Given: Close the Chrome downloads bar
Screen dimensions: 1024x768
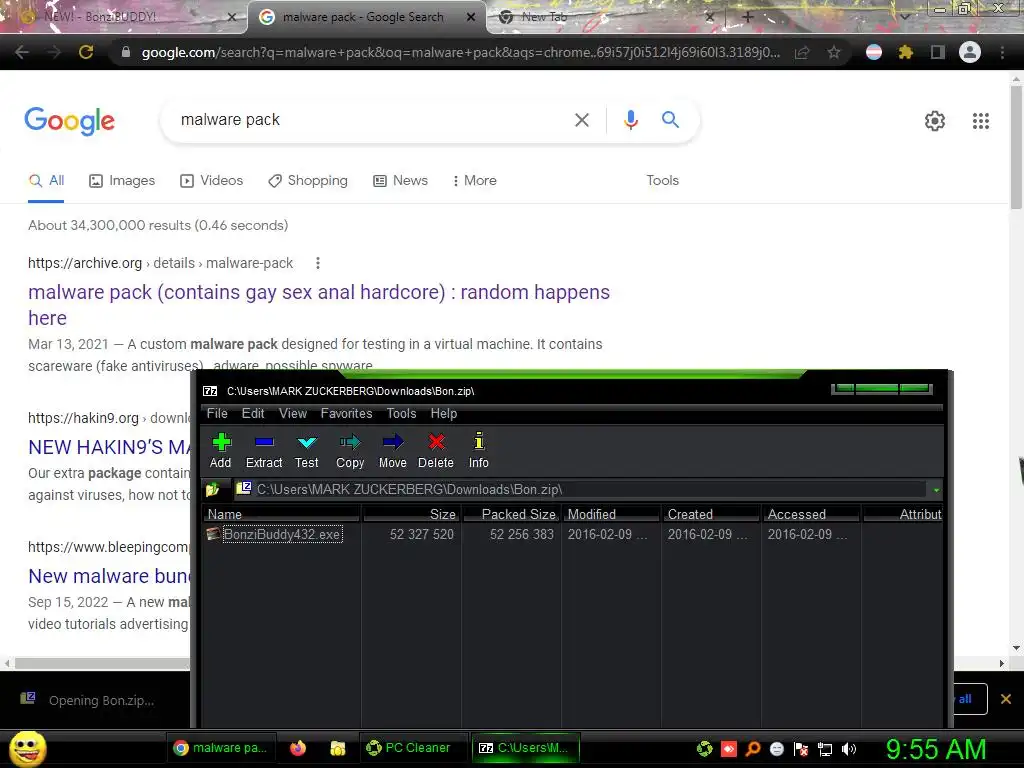Looking at the screenshot, I should pos(1006,699).
